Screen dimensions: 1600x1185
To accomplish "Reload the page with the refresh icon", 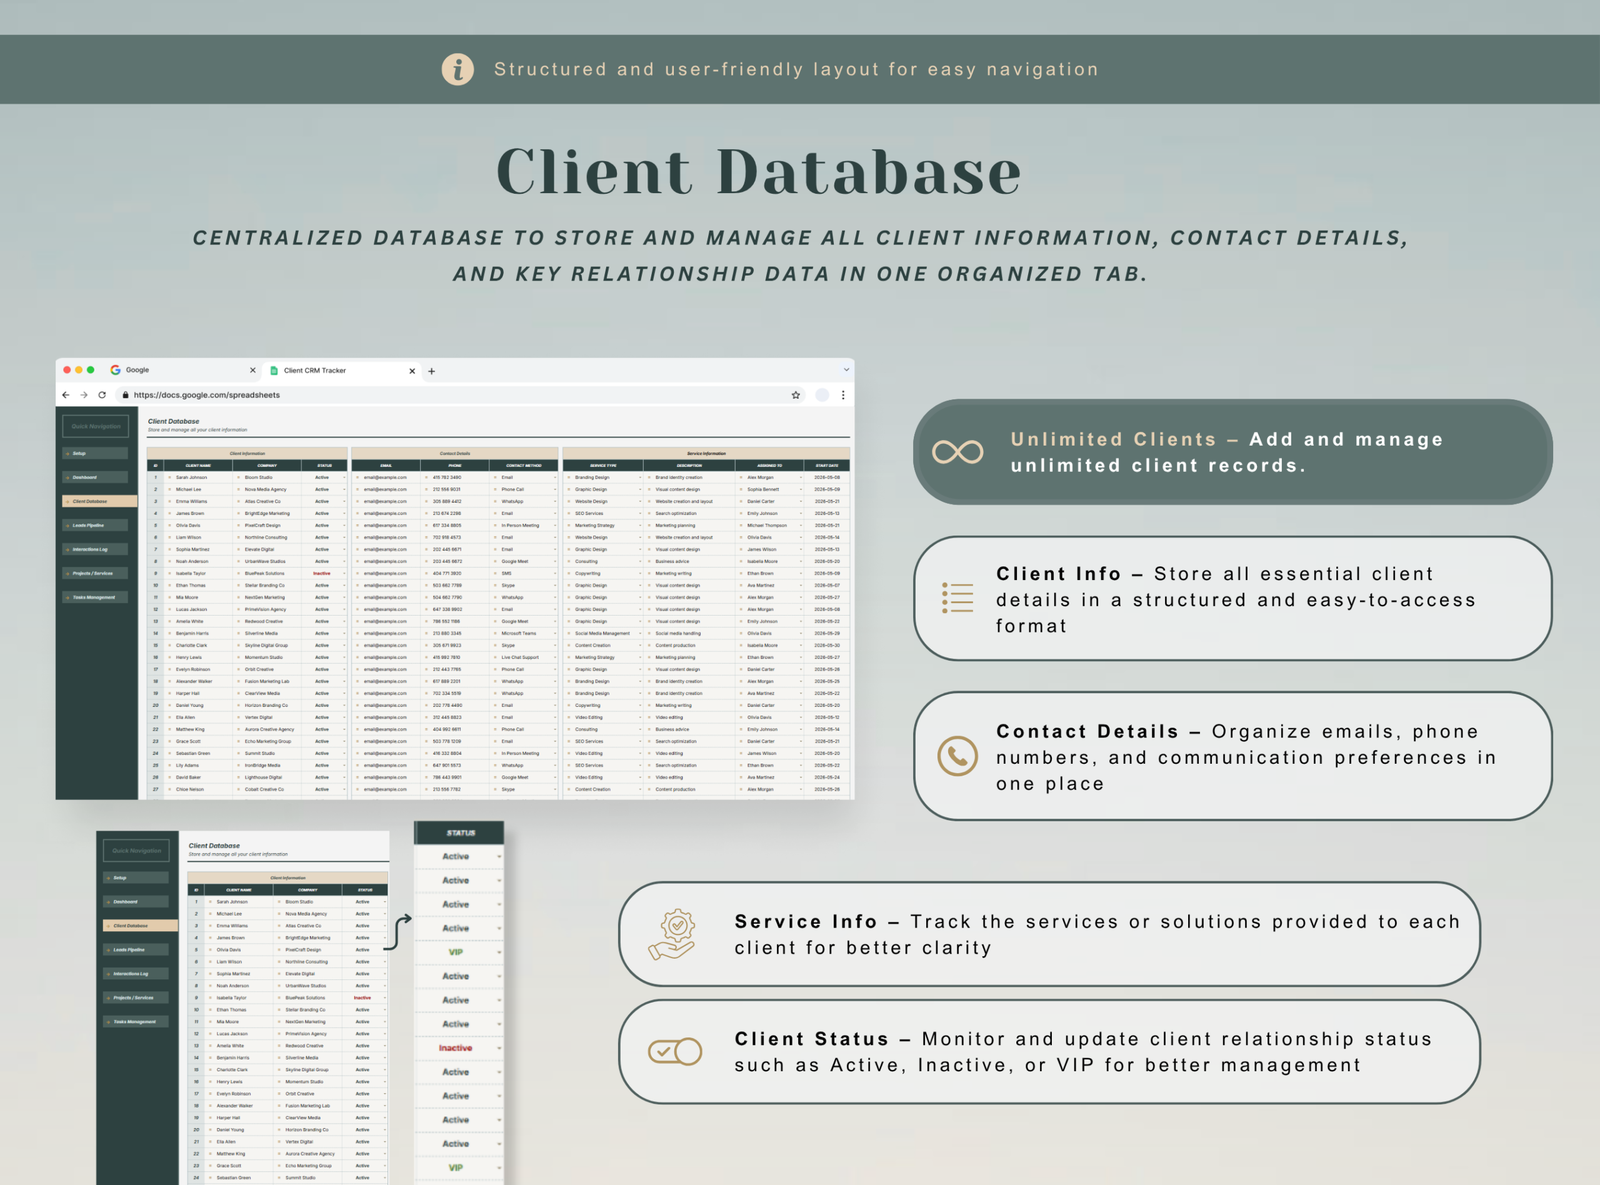I will click(x=102, y=395).
